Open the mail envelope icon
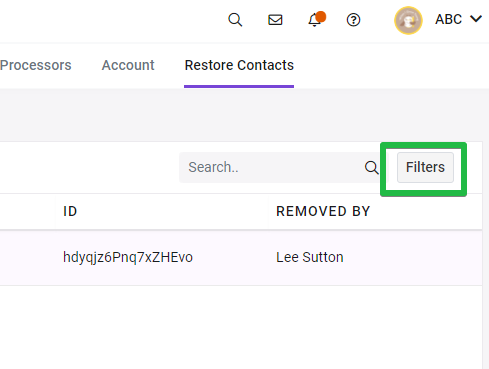 point(275,20)
